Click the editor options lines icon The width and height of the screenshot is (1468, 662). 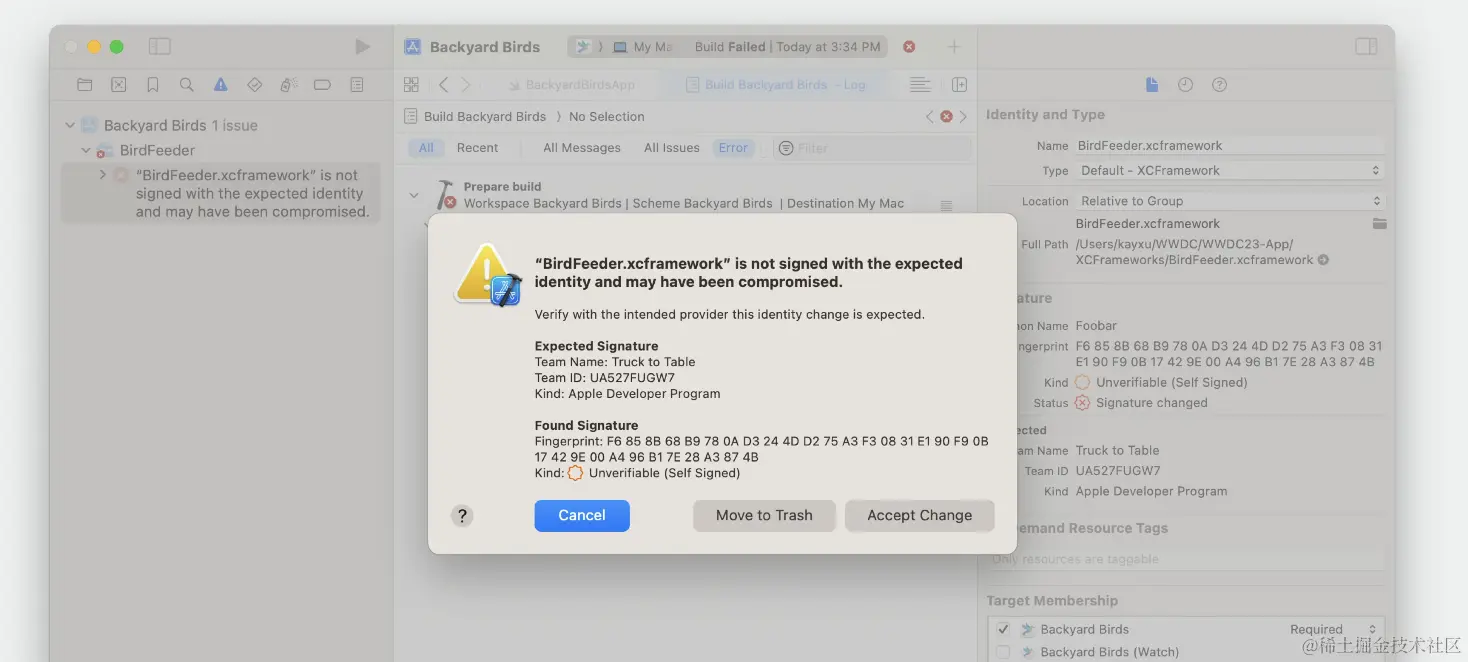point(921,85)
